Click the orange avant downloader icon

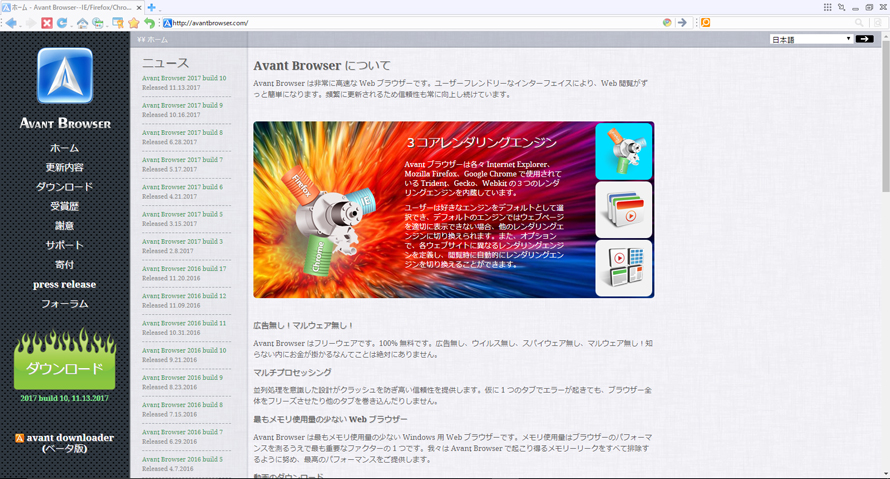point(19,438)
